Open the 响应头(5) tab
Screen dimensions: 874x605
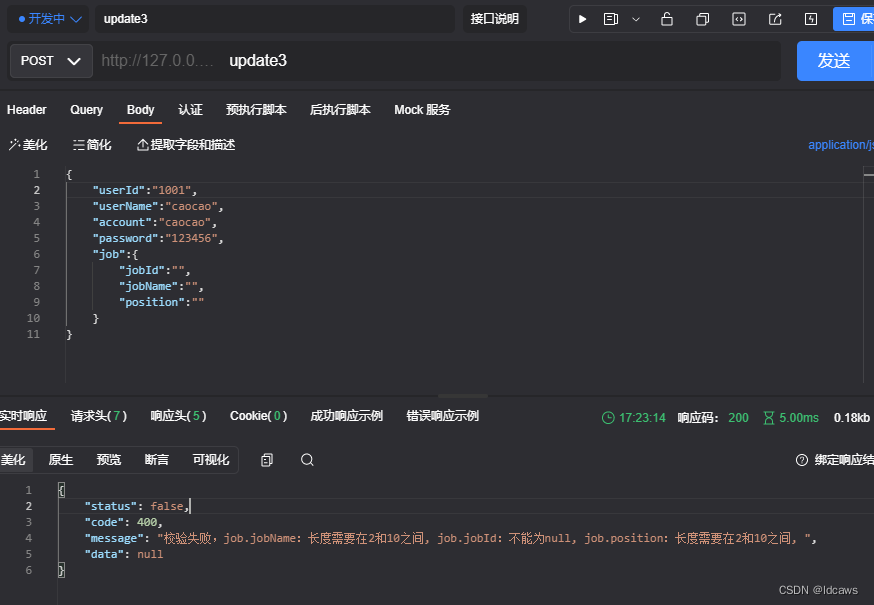[178, 416]
